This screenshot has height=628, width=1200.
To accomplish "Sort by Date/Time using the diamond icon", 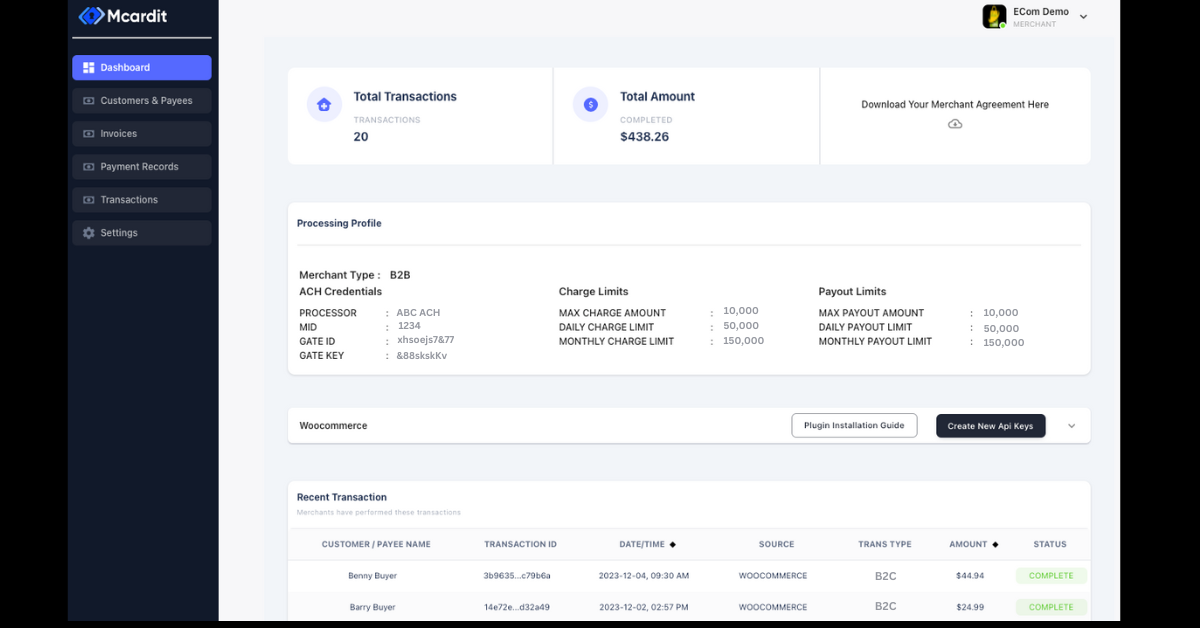I will tap(672, 545).
